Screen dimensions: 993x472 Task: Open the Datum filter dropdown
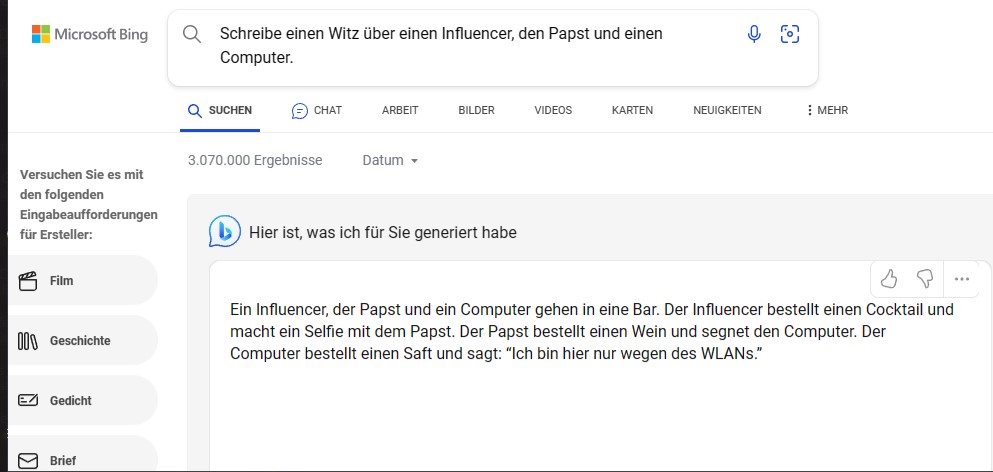pos(390,160)
